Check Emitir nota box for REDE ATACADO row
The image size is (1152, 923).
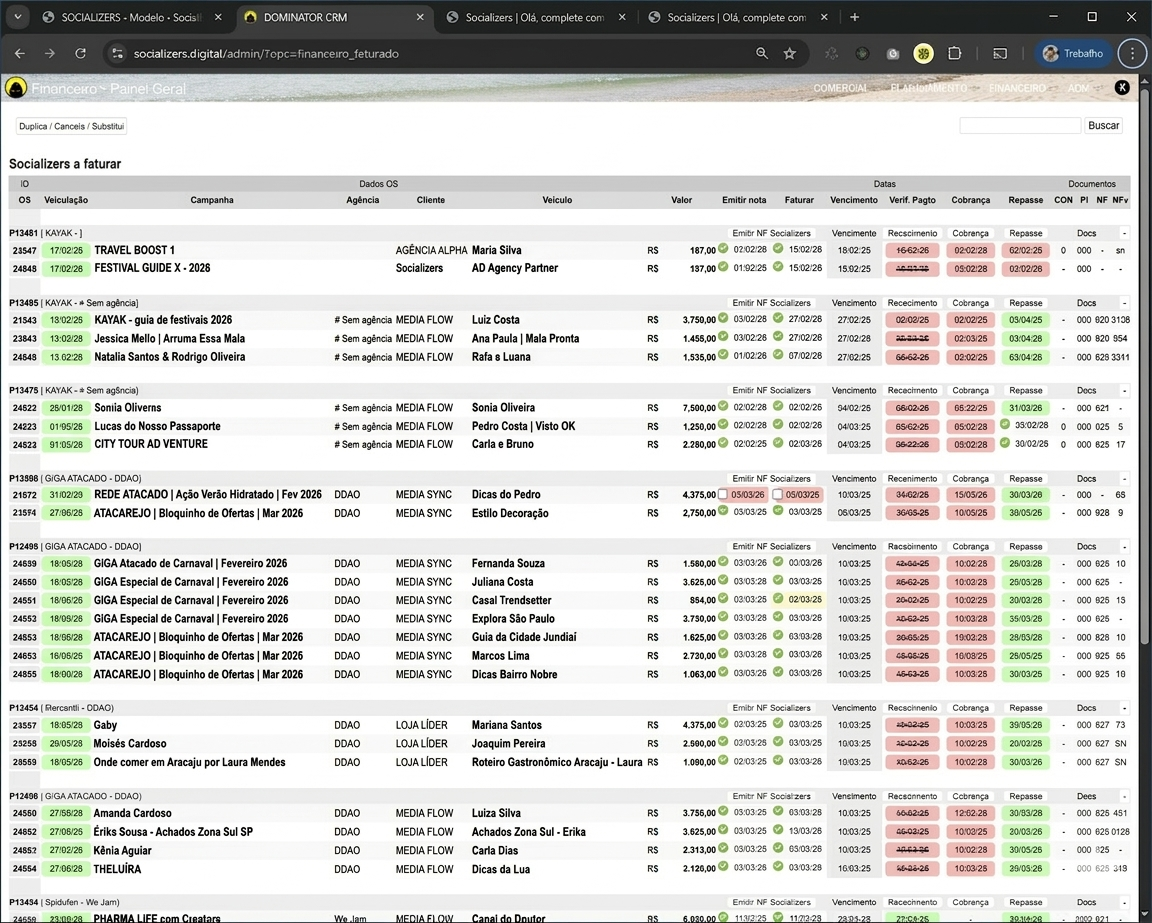(x=723, y=494)
